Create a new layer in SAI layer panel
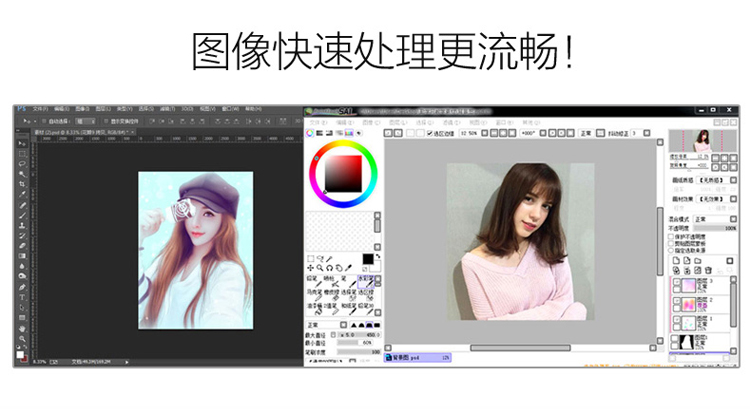 coord(676,261)
